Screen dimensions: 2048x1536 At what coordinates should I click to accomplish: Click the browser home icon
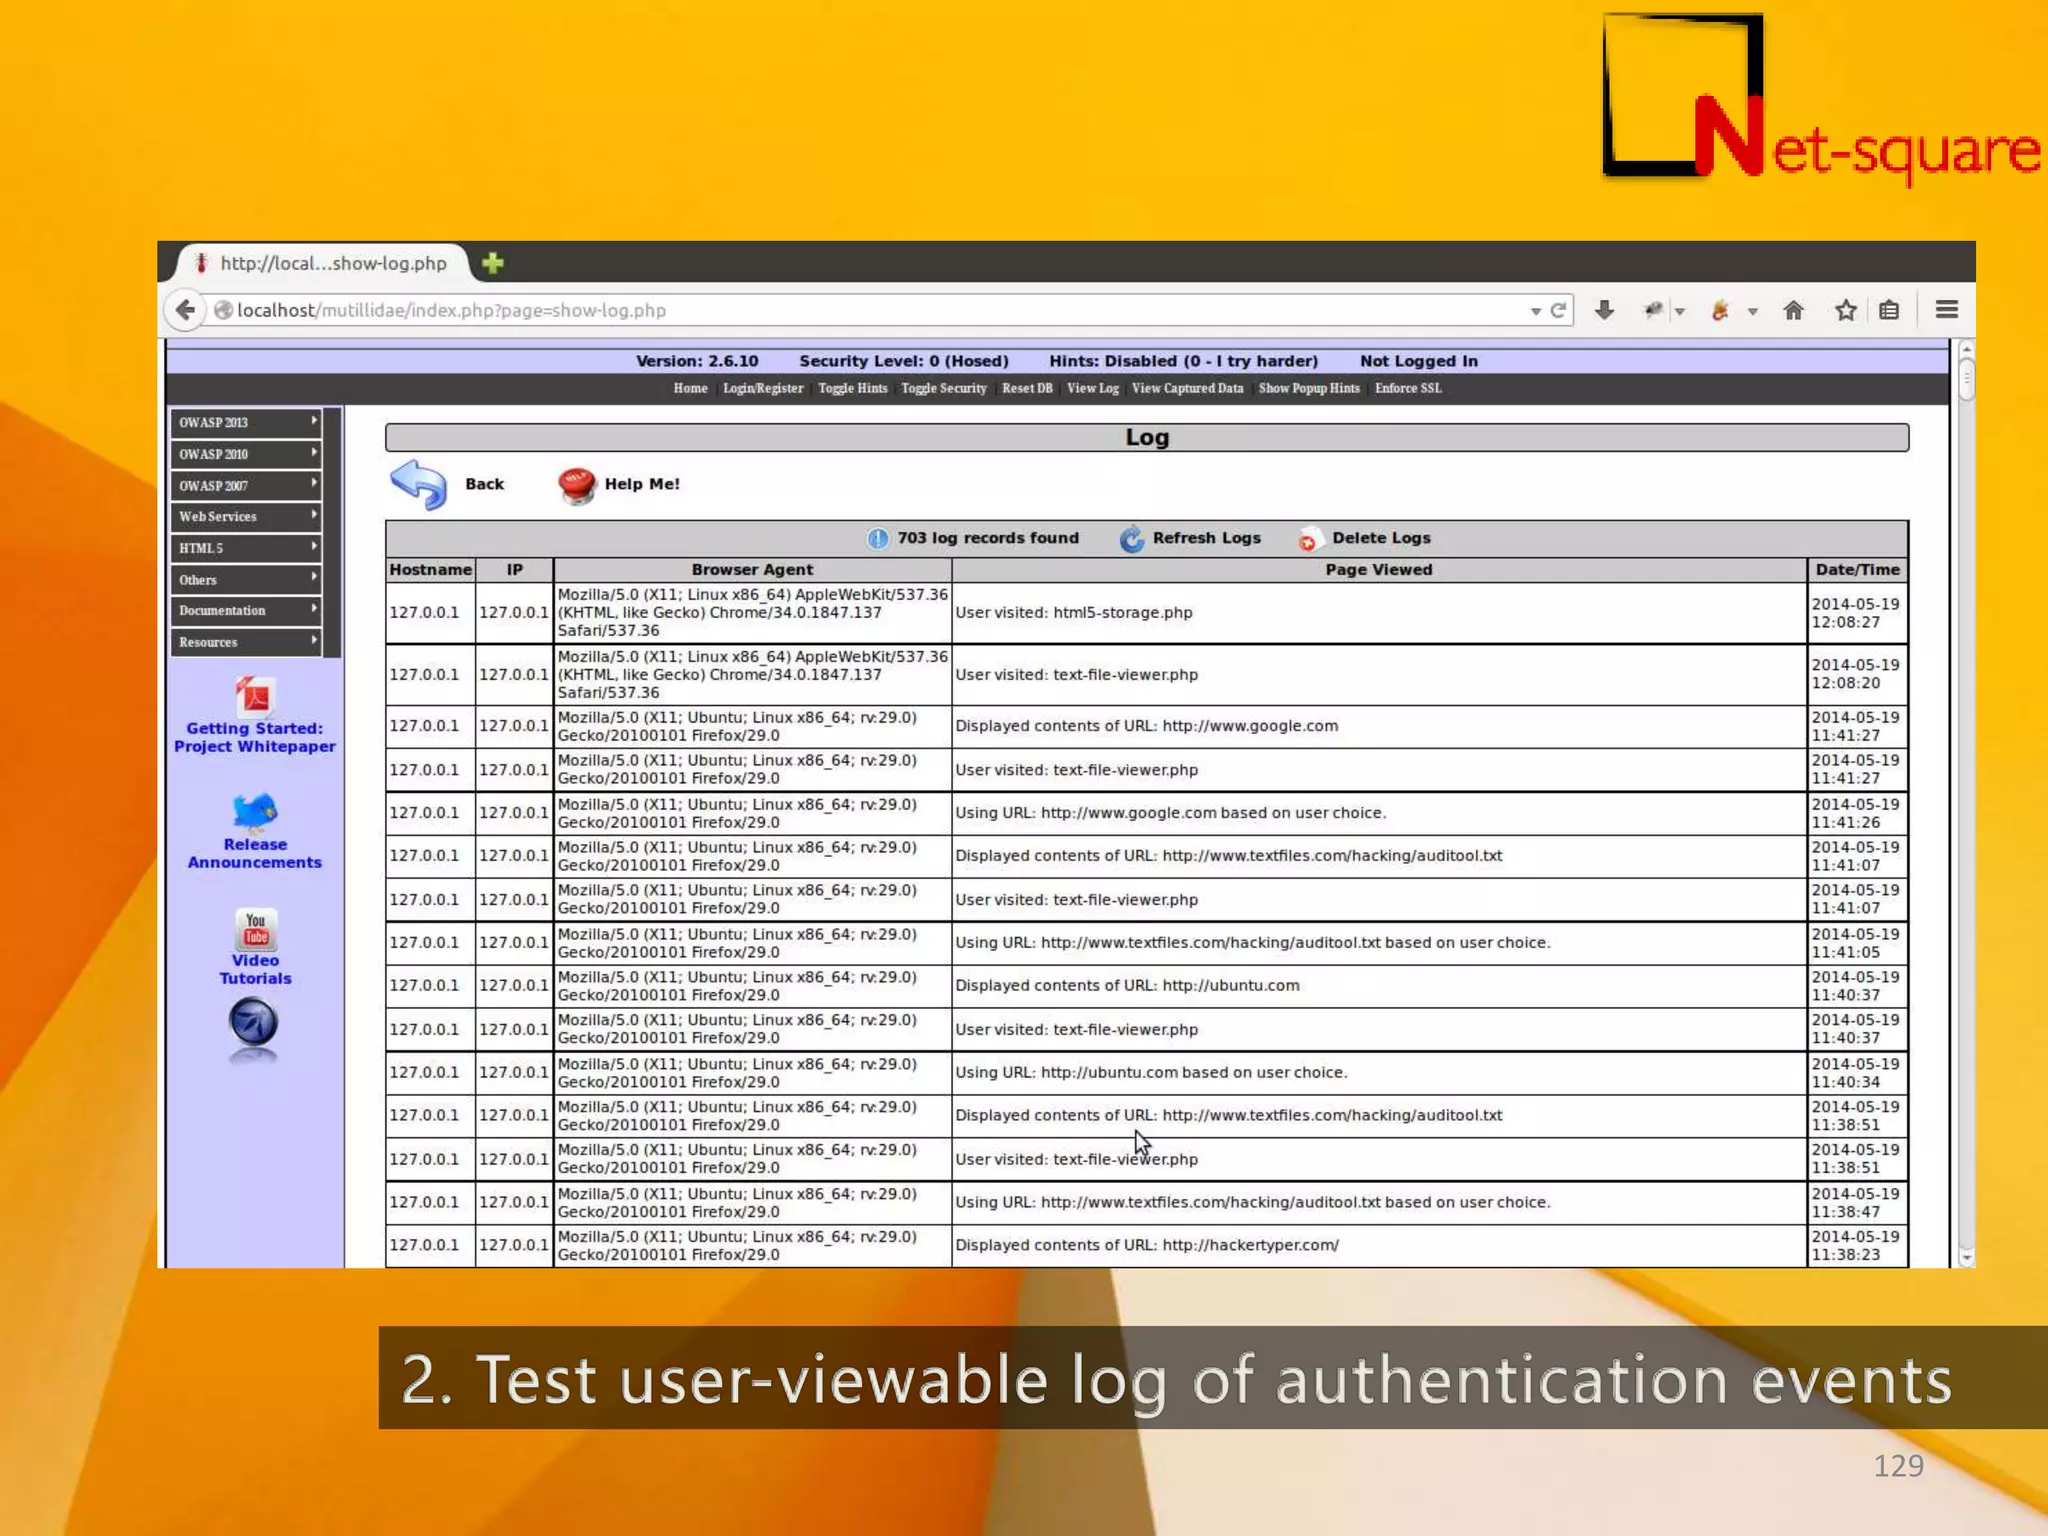[1793, 311]
